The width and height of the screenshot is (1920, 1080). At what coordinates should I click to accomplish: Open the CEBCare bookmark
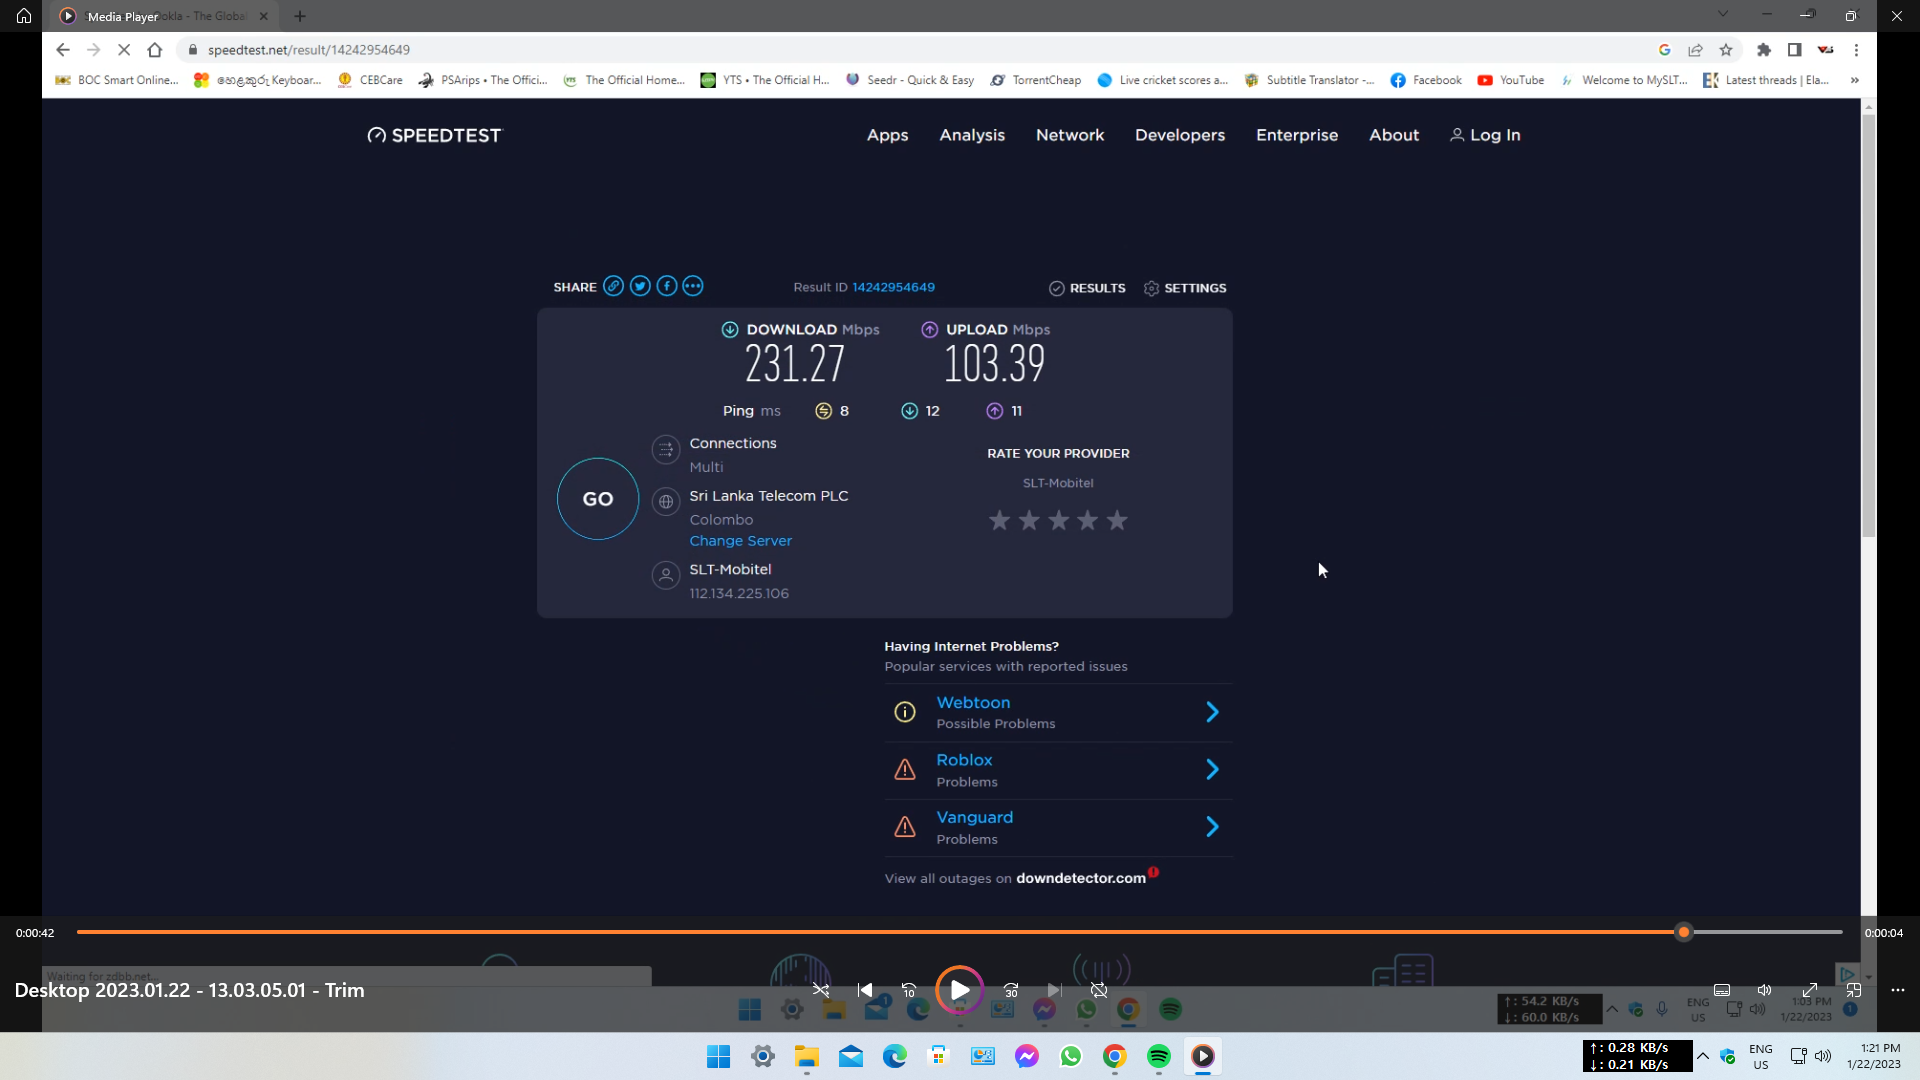click(371, 80)
